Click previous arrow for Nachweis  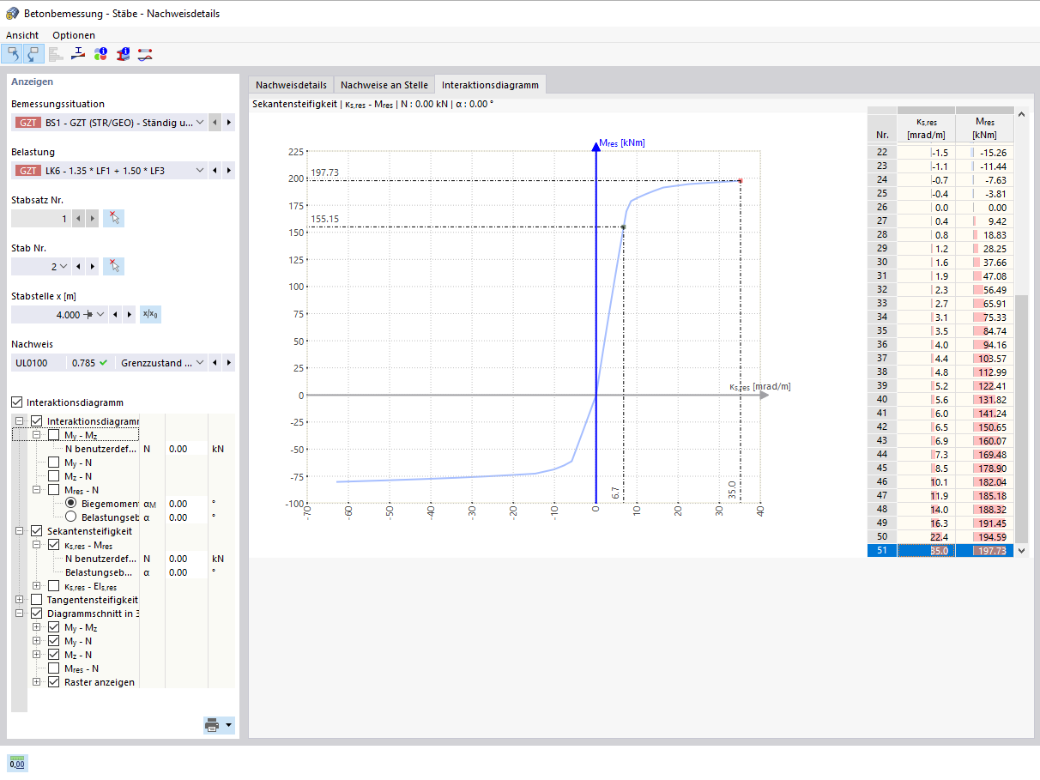click(x=215, y=363)
